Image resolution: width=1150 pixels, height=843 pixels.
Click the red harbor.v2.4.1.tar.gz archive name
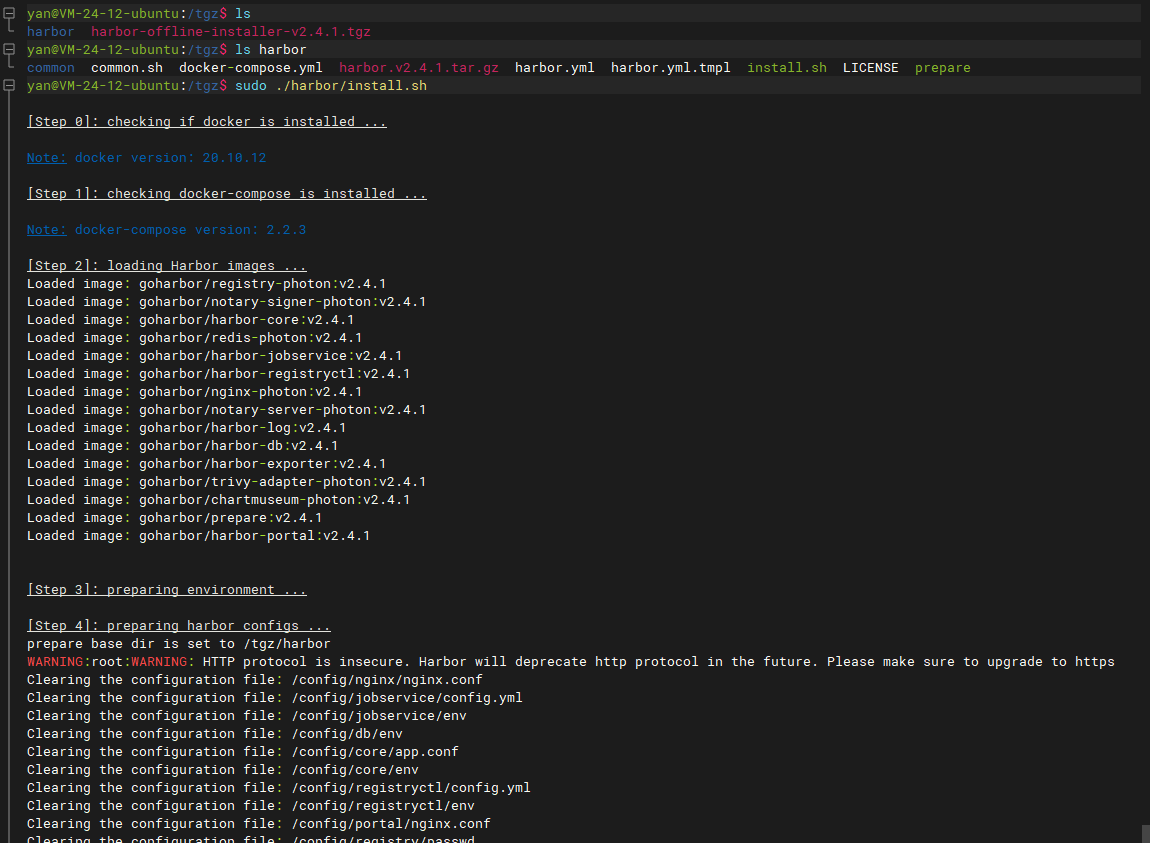[x=419, y=67]
